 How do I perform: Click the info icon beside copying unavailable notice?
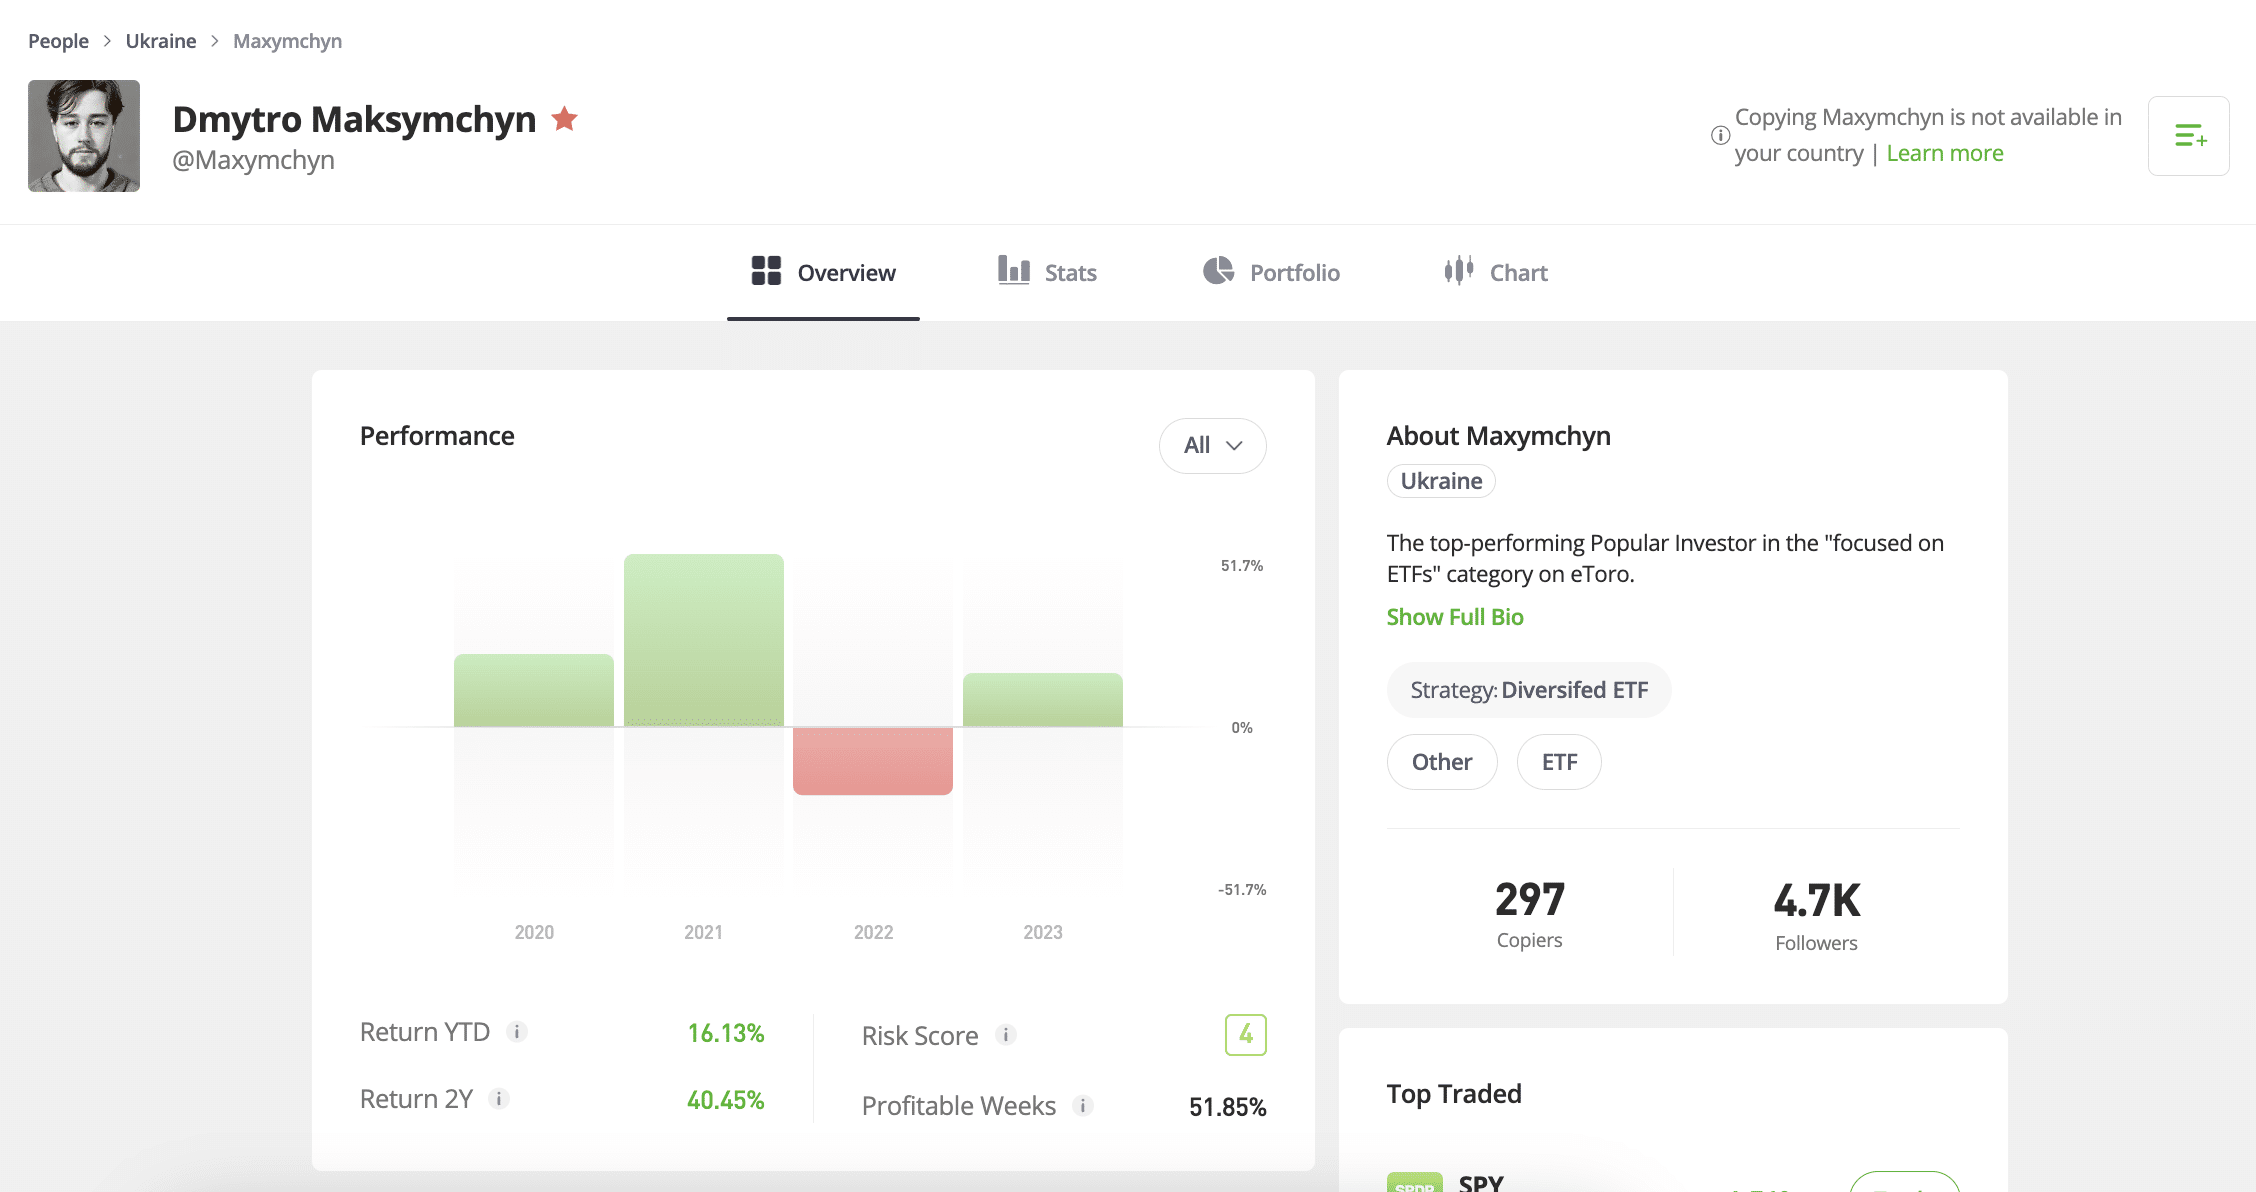tap(1720, 135)
